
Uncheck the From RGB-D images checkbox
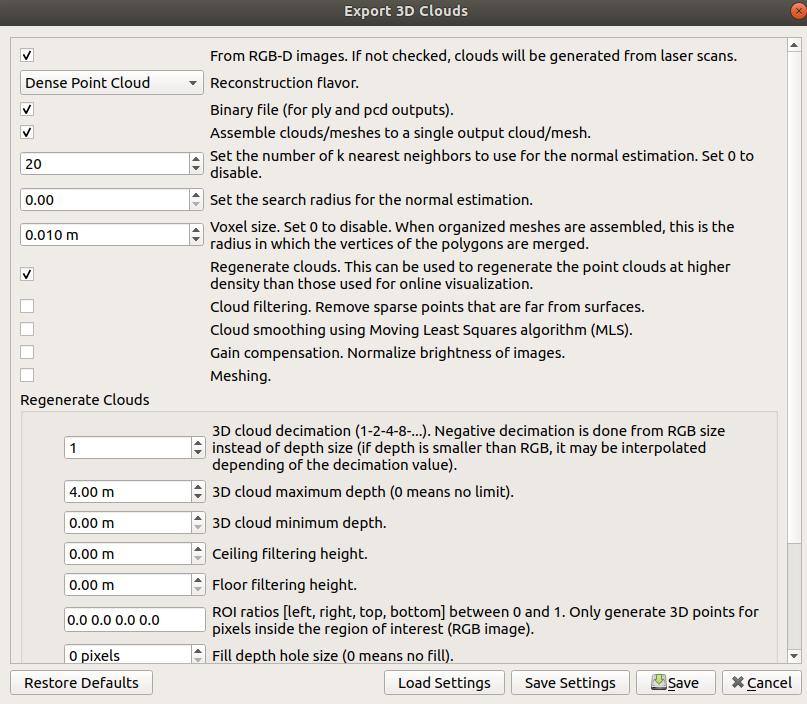tap(27, 56)
